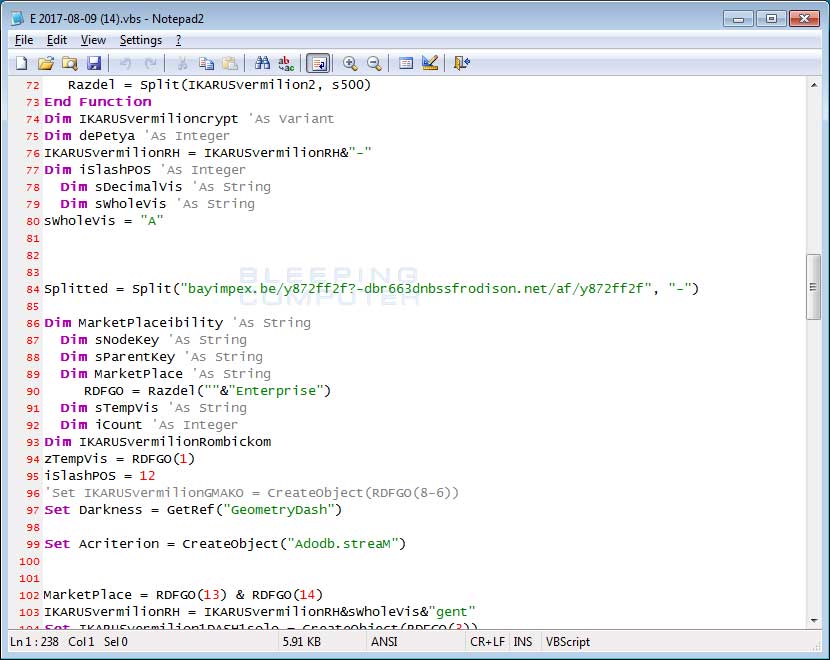Click the Zoom Out magnifier icon
Viewport: 830px width, 660px height.
(x=374, y=64)
